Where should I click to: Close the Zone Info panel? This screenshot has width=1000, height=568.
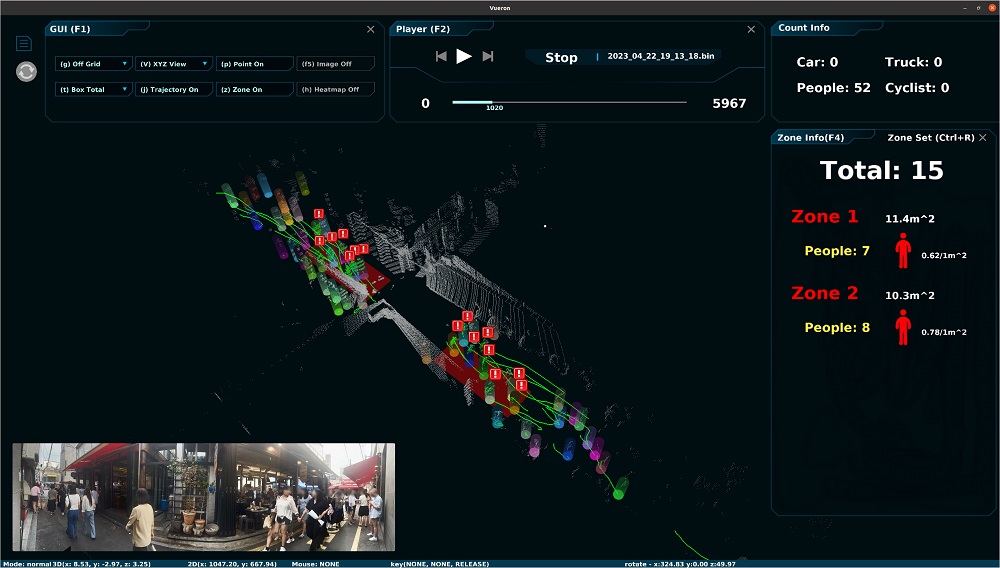click(x=983, y=137)
